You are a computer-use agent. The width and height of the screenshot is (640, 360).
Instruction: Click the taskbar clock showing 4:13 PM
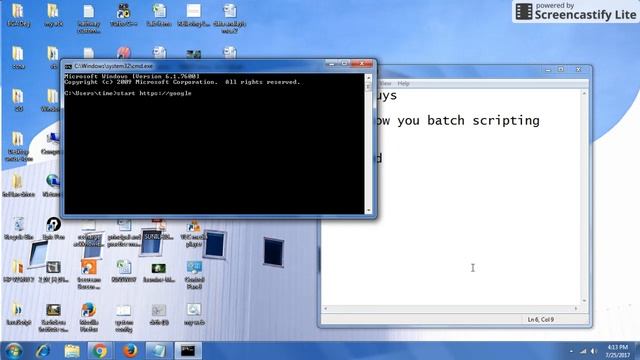pos(617,351)
